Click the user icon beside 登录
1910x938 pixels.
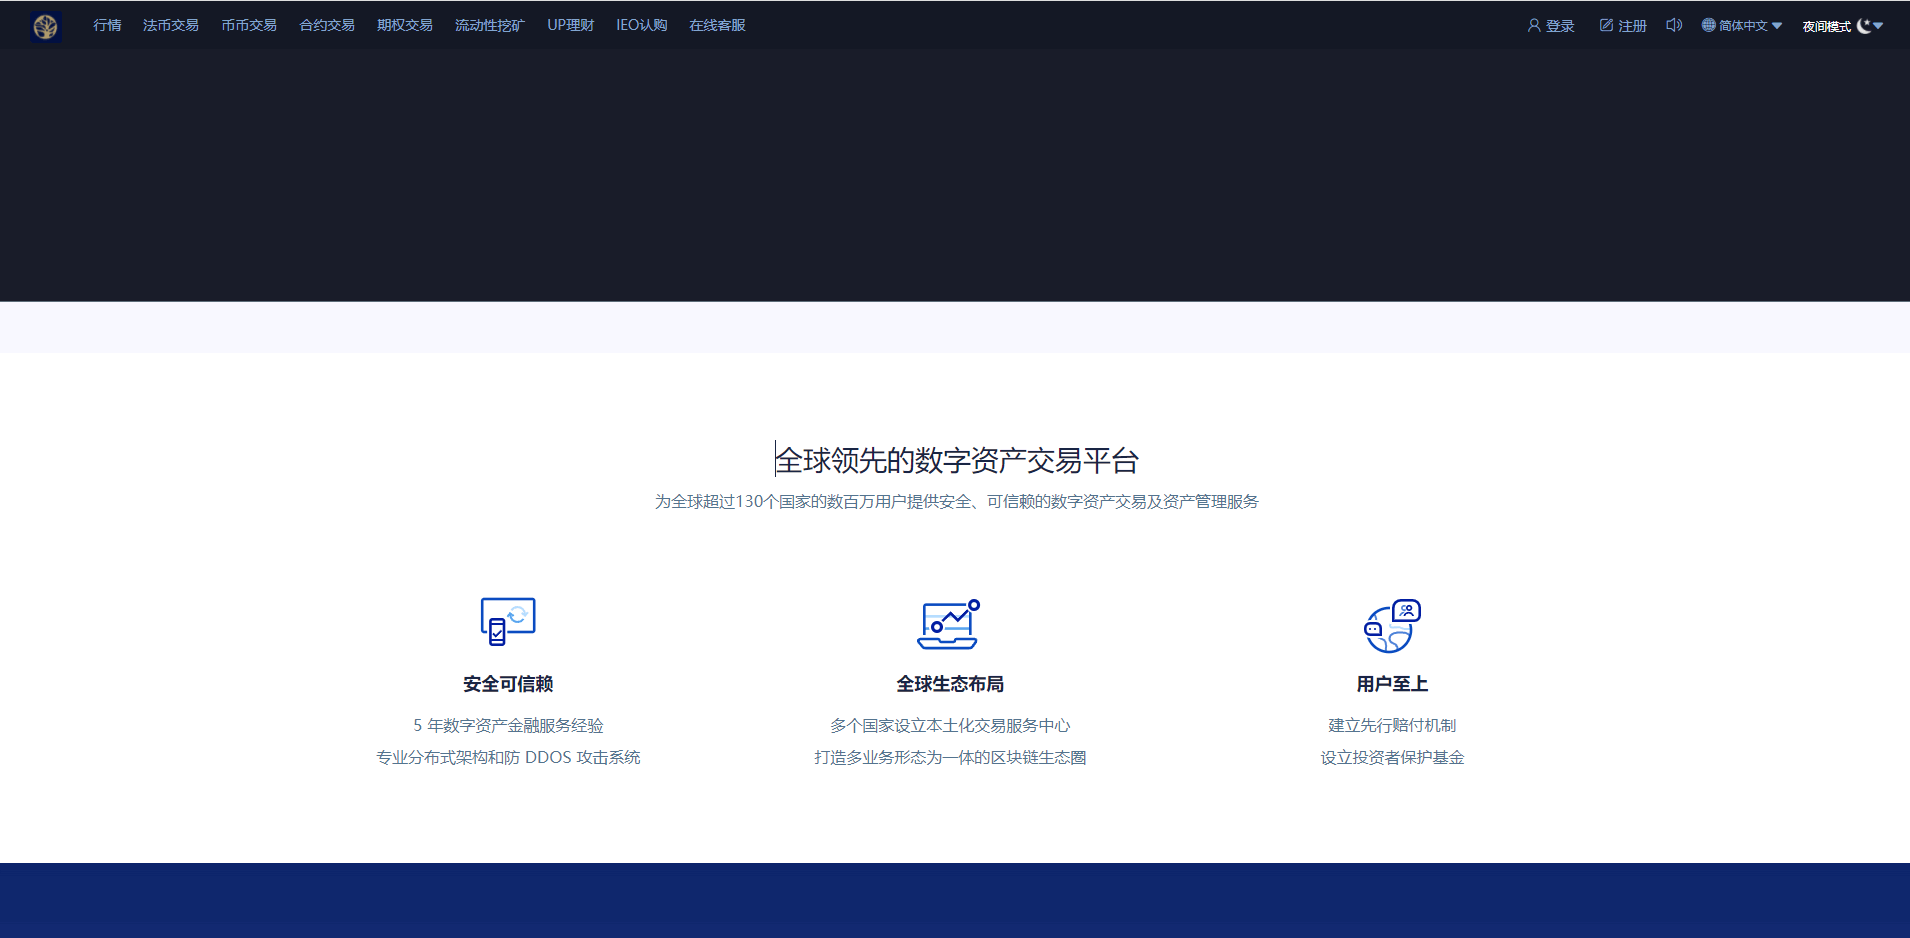coord(1534,25)
